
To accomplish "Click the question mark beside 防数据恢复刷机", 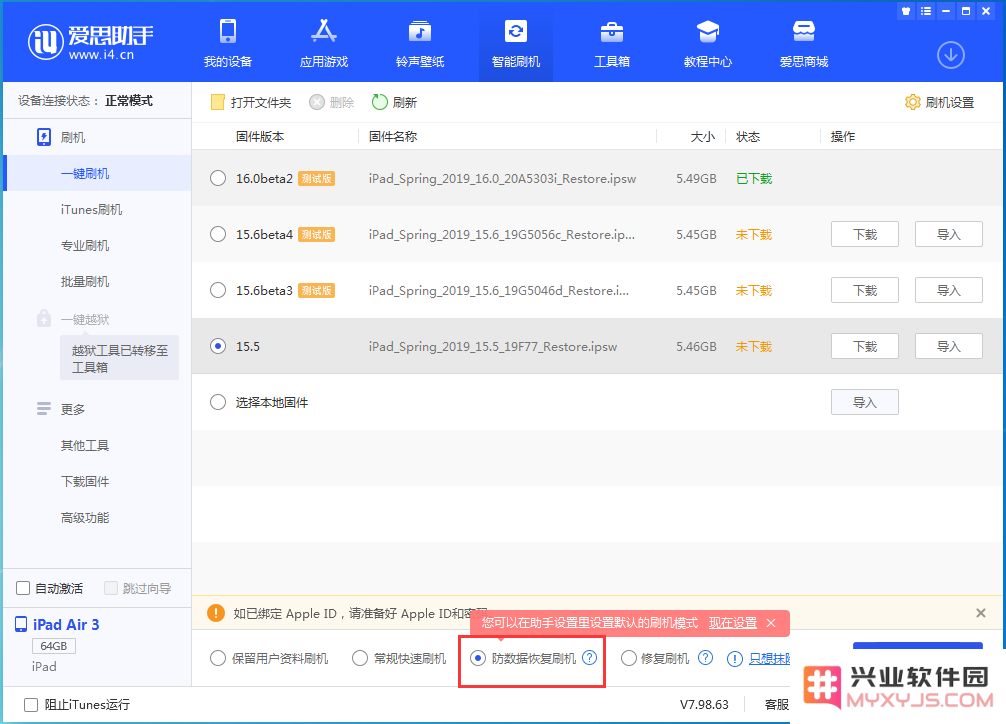I will pyautogui.click(x=590, y=658).
